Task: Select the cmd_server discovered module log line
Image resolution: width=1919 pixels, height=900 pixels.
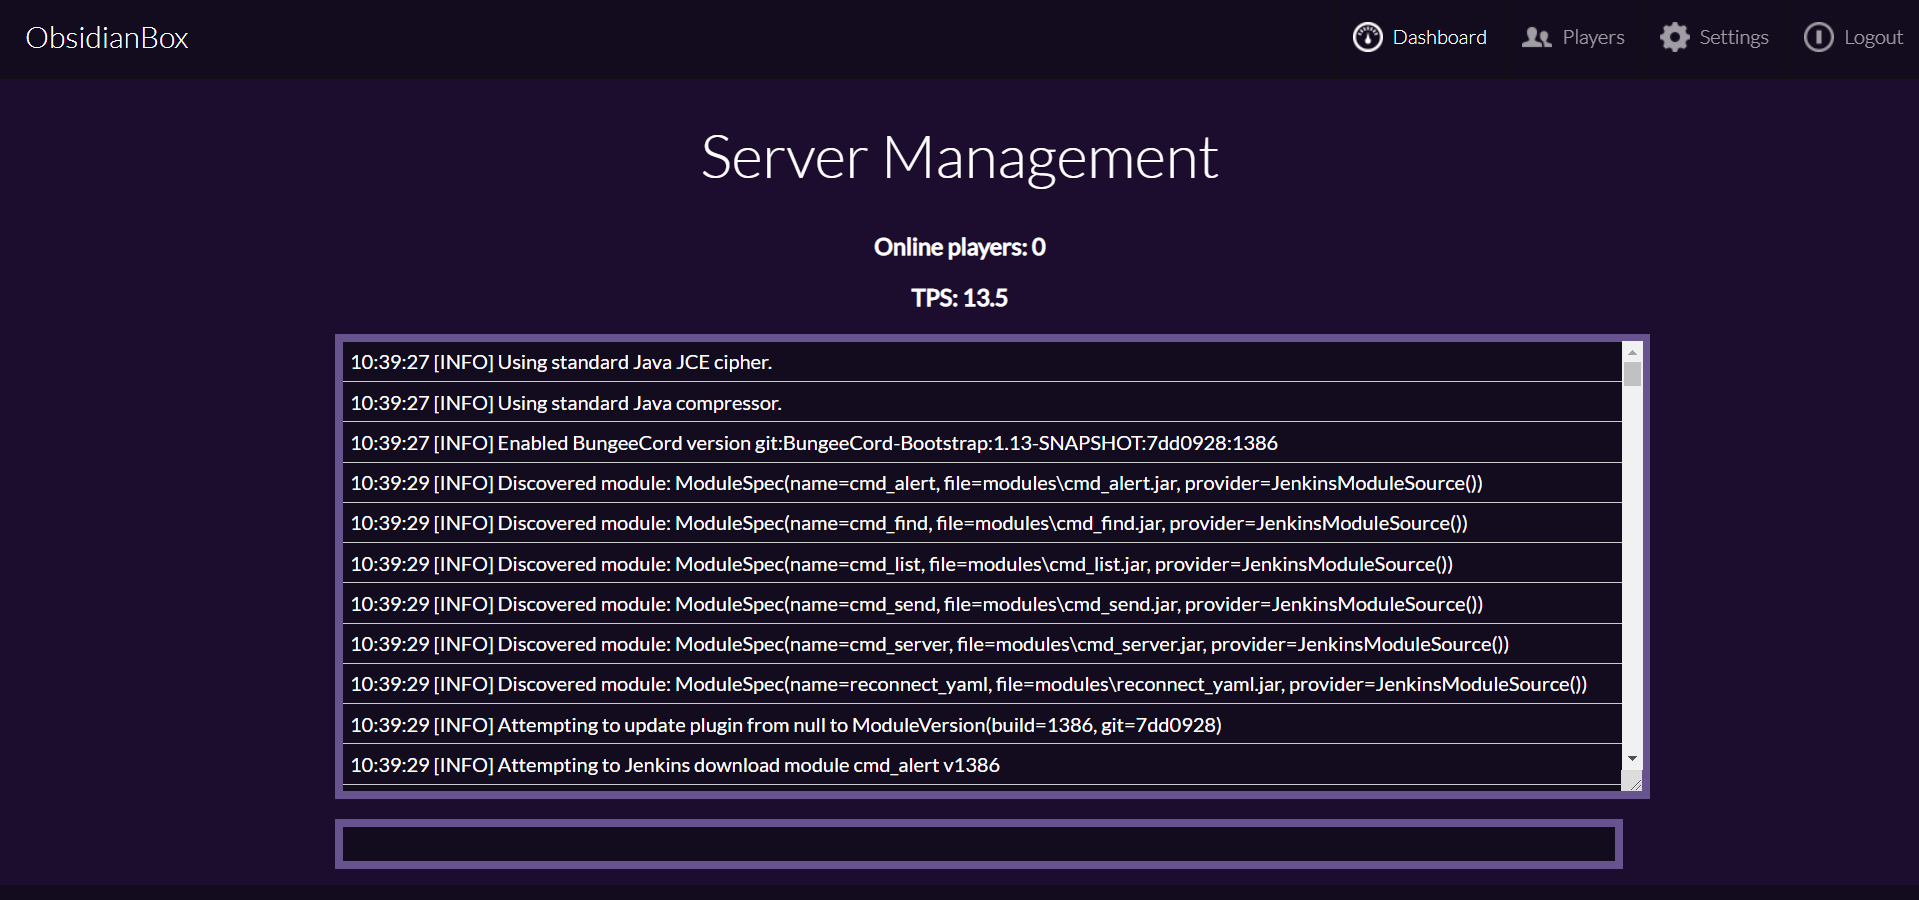Action: (982, 644)
